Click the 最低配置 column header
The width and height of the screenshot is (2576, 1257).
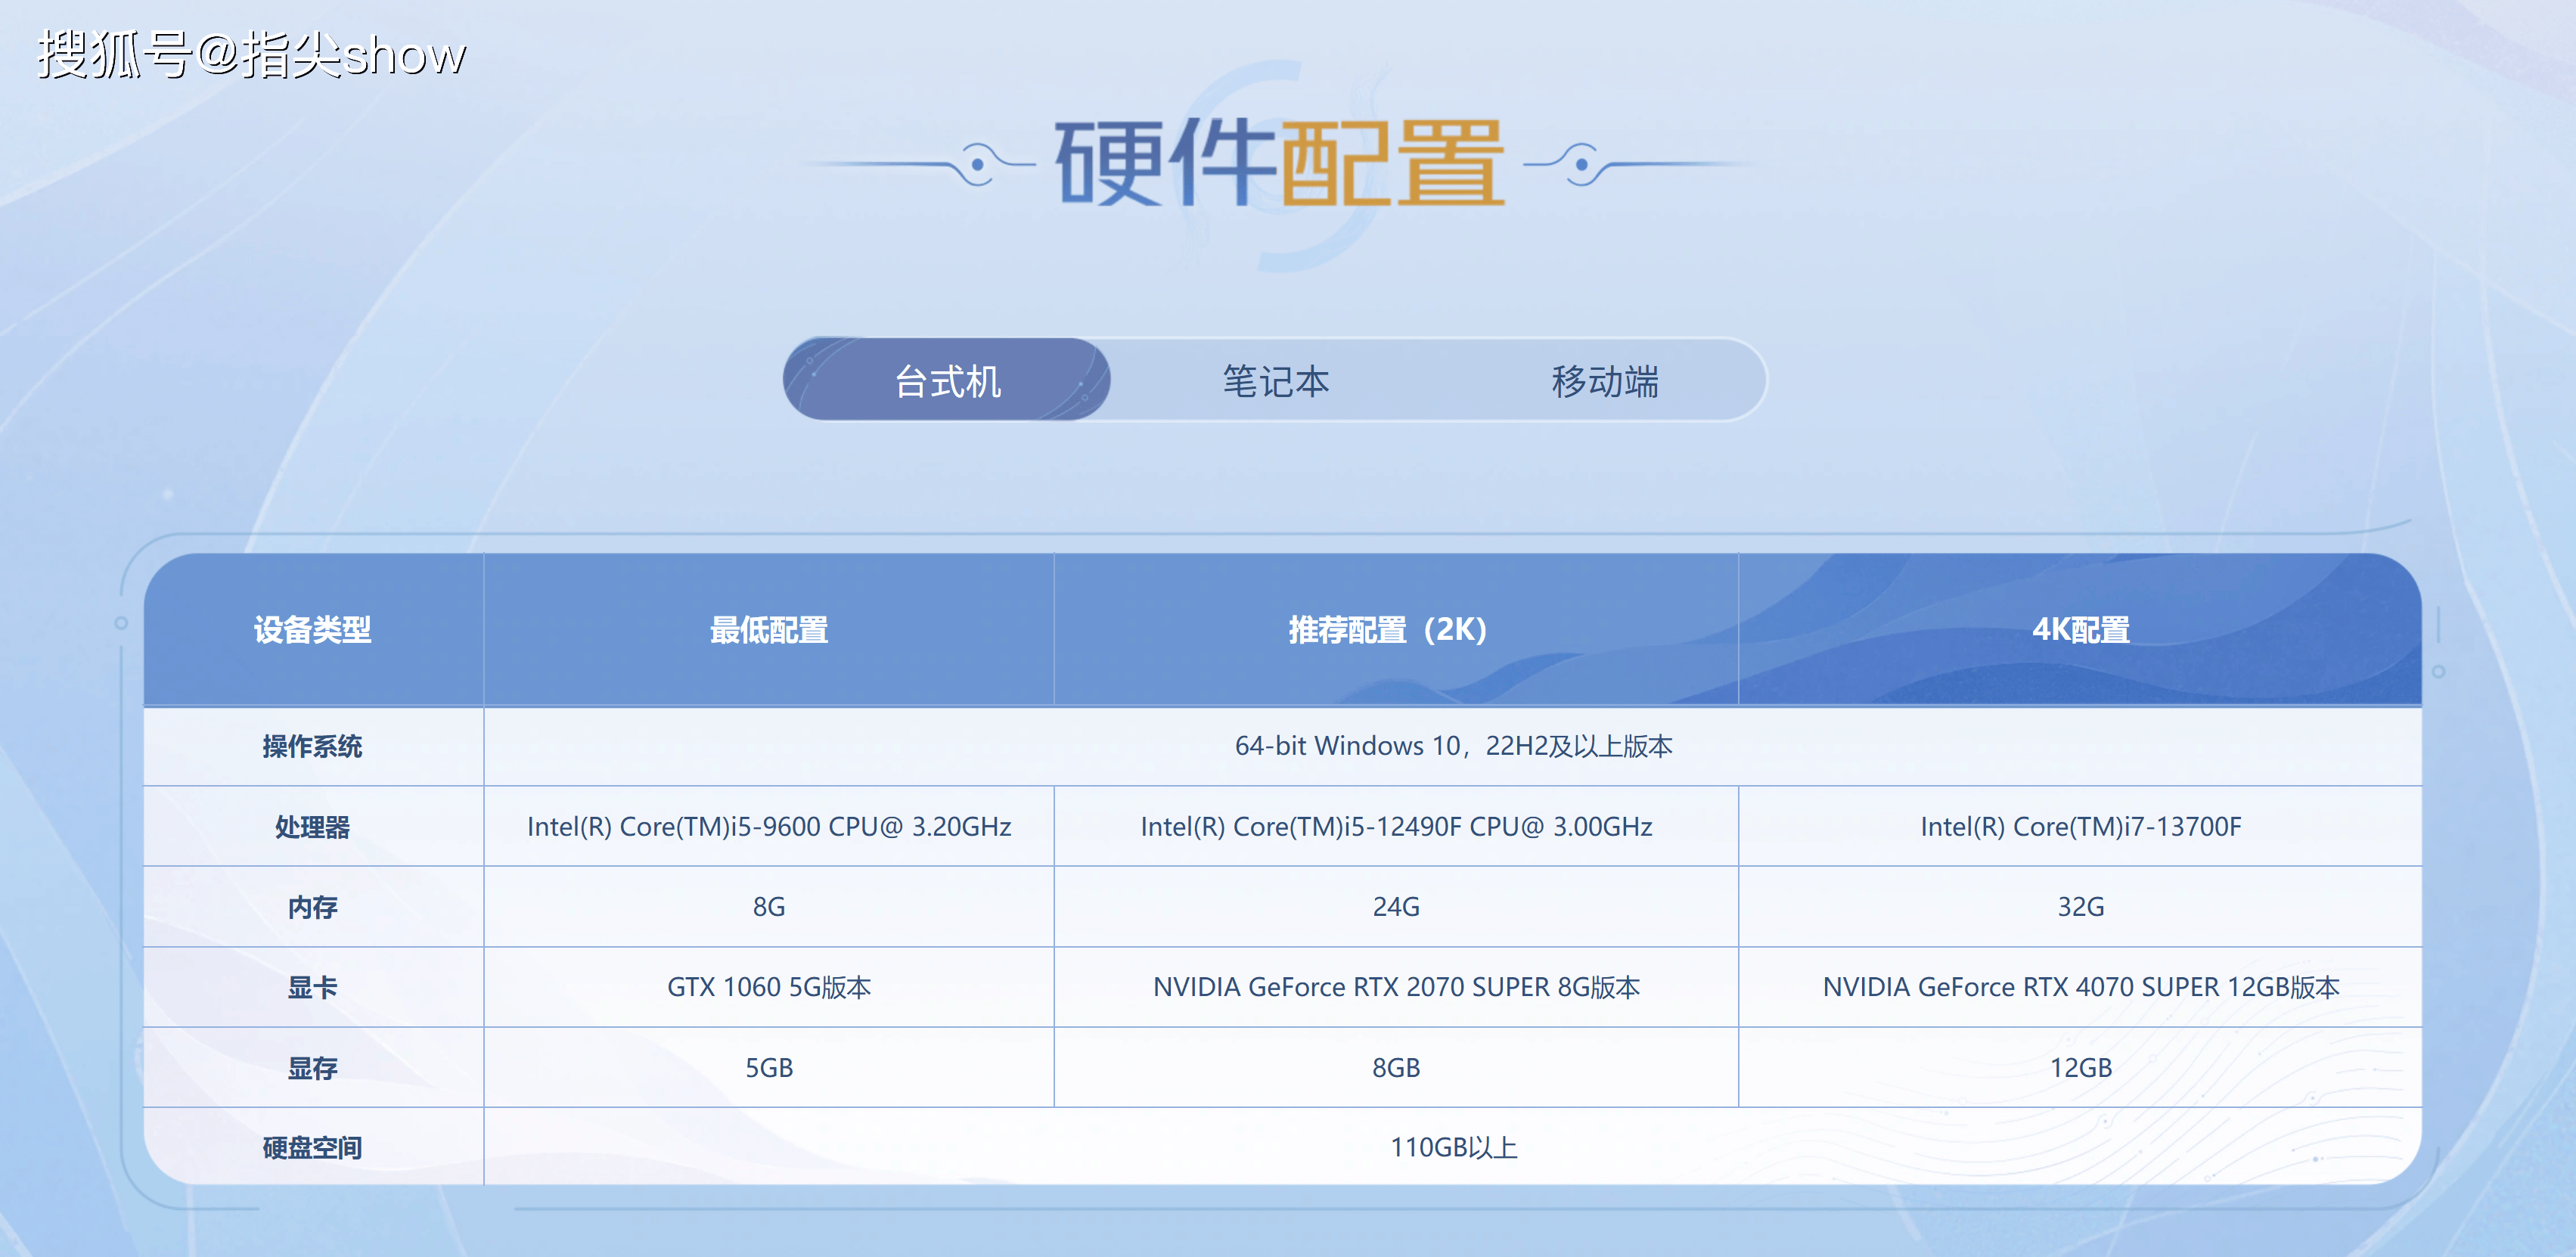tap(768, 630)
